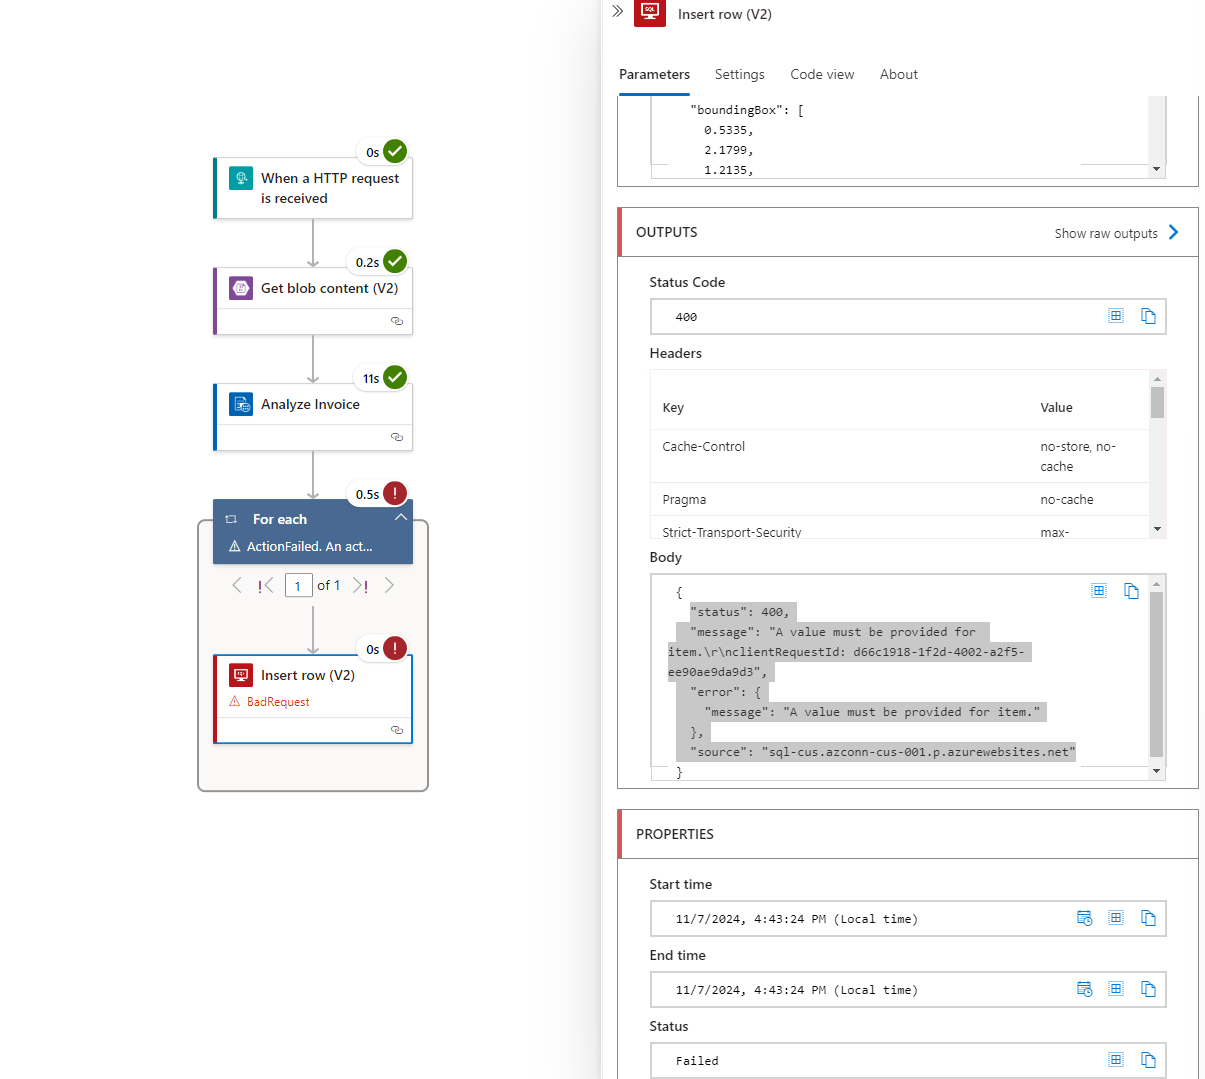This screenshot has width=1205, height=1079.
Task: Collapse the details panel with the double-chevron icon
Action: click(618, 12)
